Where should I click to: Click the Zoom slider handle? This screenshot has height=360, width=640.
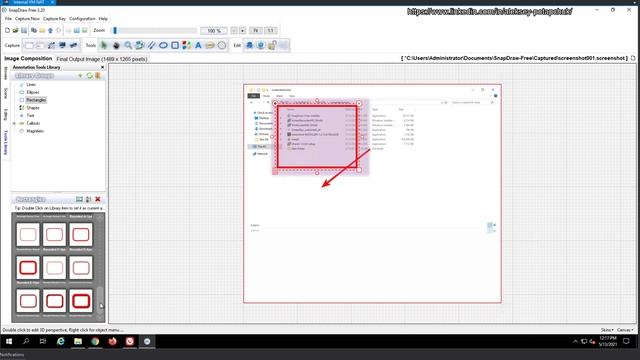coord(115,30)
